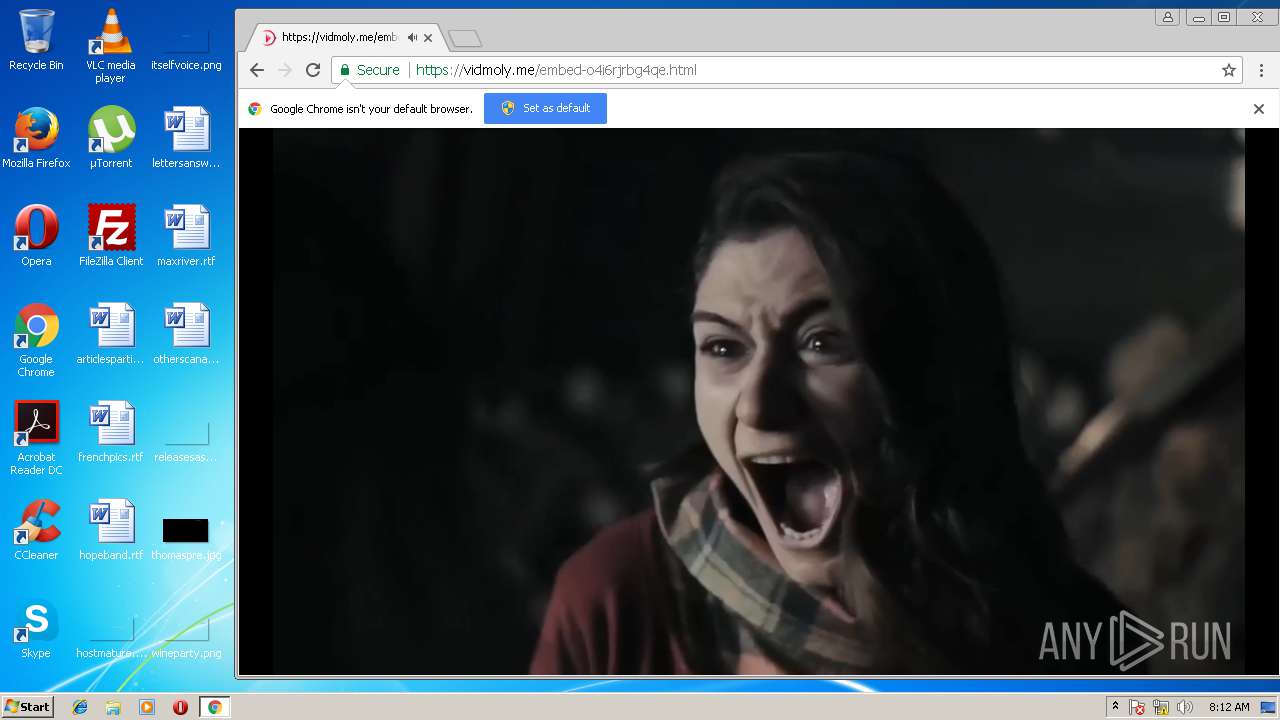Image resolution: width=1280 pixels, height=720 pixels.
Task: Select the lettersansw... document
Action: click(186, 138)
